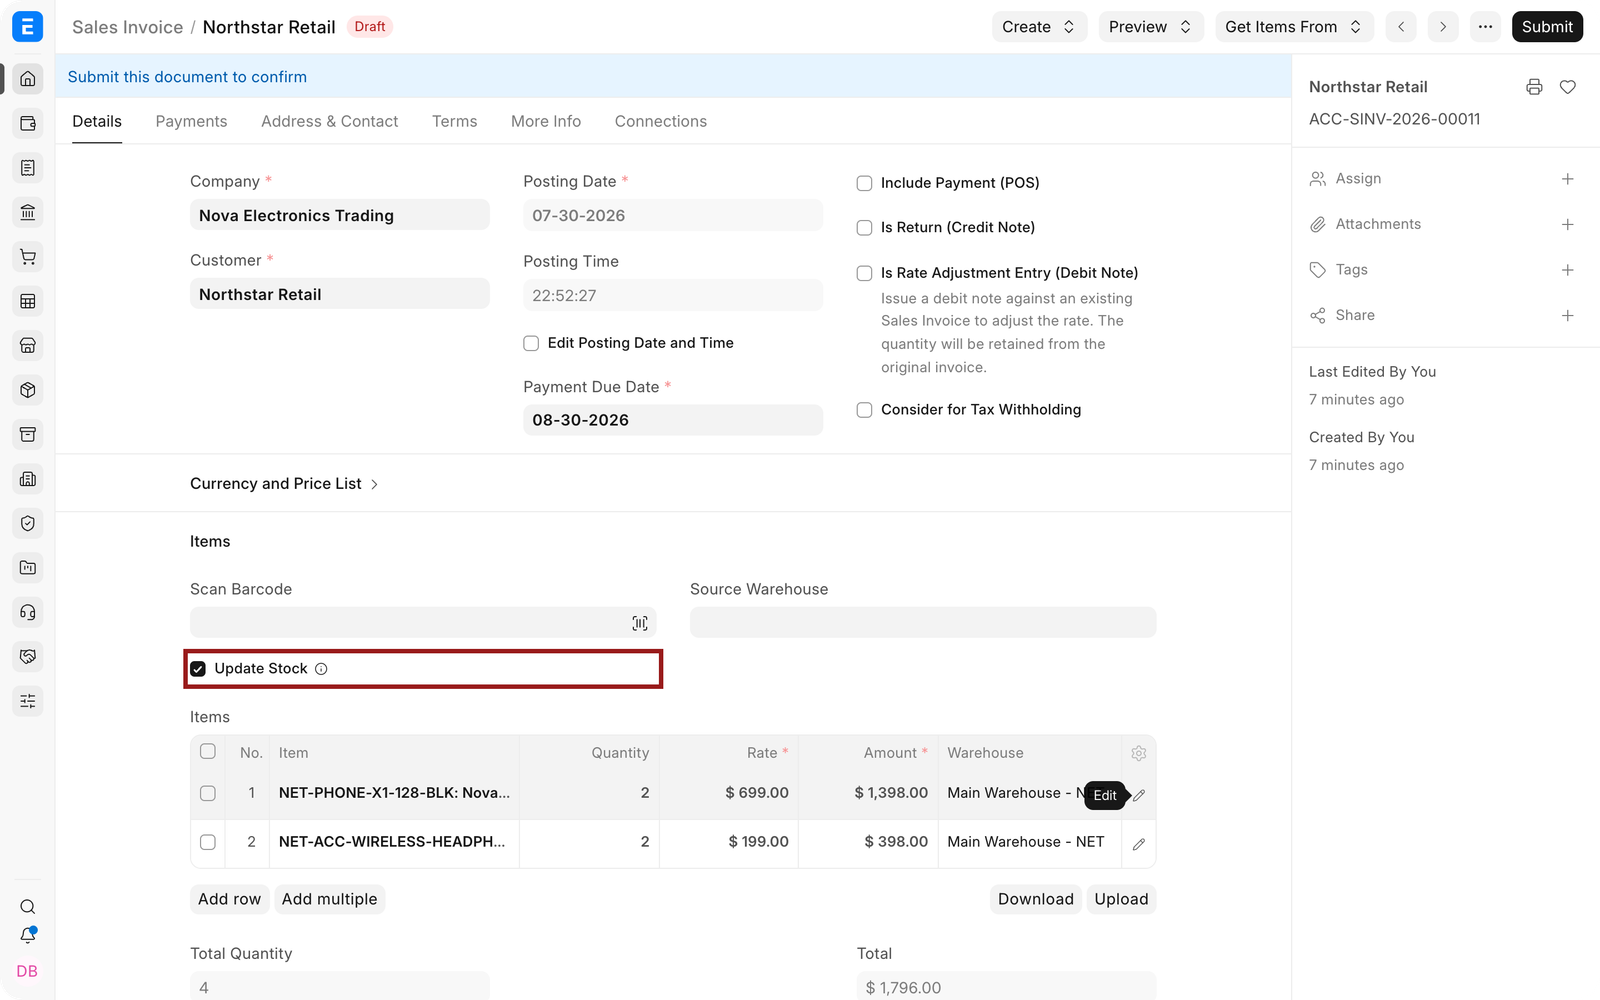Enable Consider for Tax Withholding
Viewport: 1600px width, 1000px height.
tap(864, 410)
